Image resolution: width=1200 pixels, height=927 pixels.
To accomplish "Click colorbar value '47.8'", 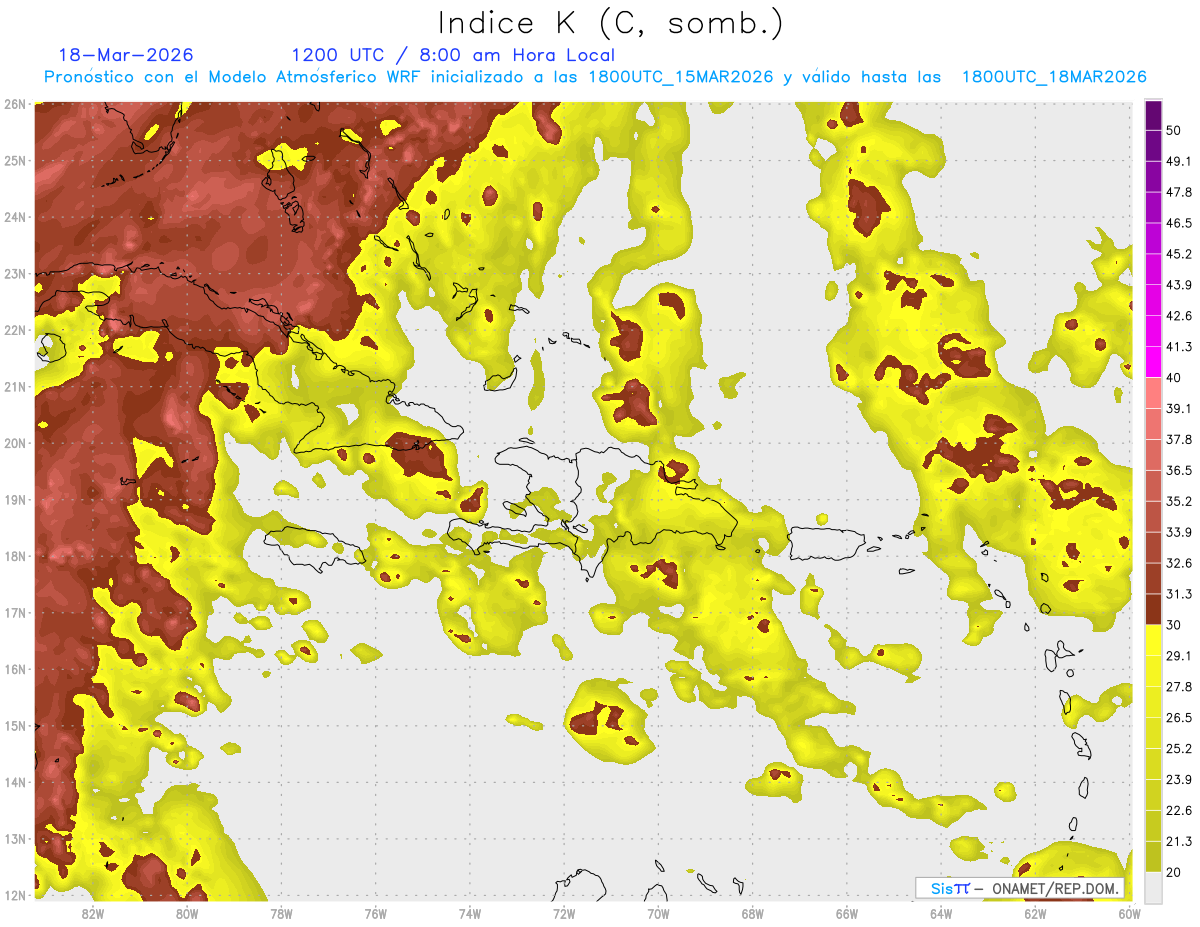I will click(x=1179, y=192).
